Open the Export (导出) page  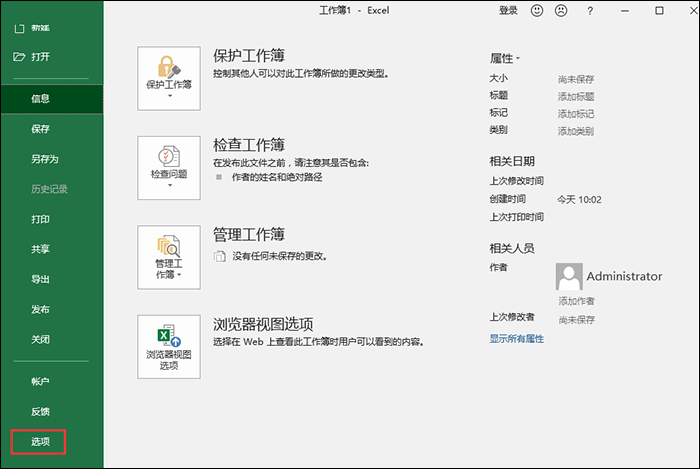[x=40, y=279]
